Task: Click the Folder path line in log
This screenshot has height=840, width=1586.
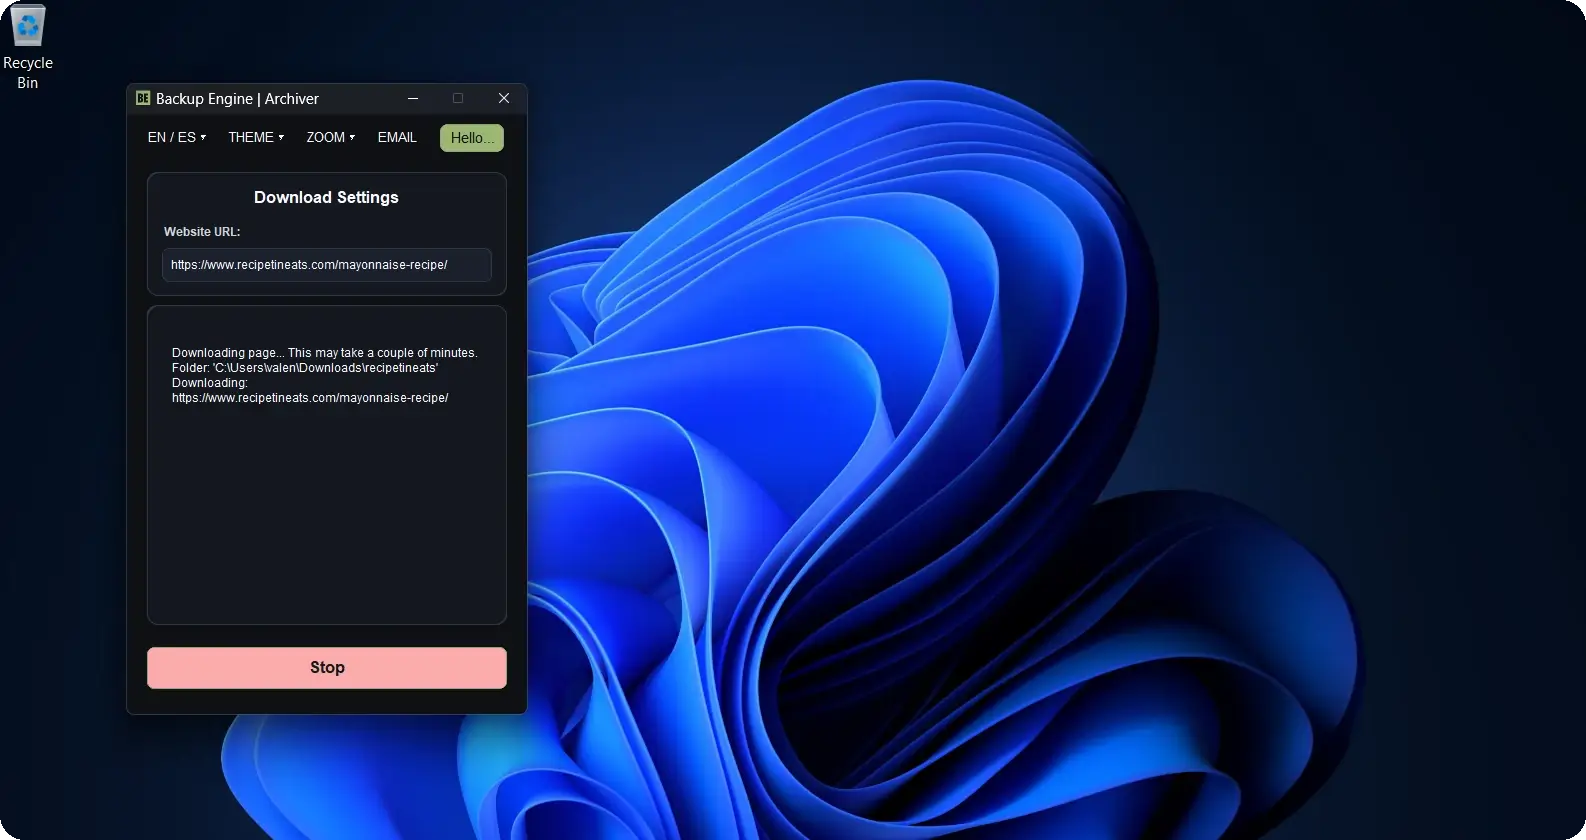Action: pyautogui.click(x=305, y=368)
